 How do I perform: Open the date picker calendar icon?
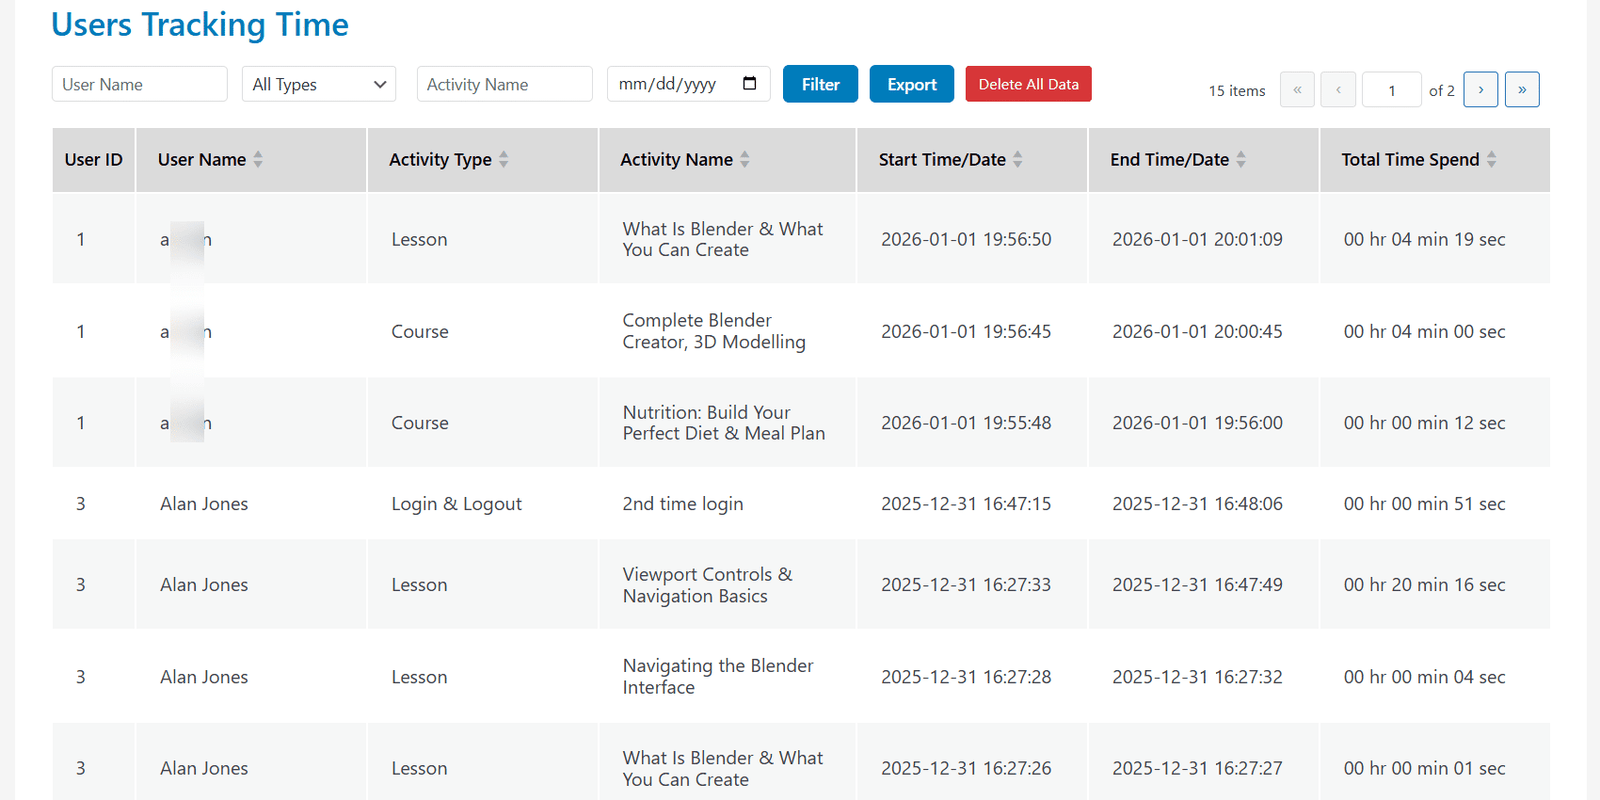point(750,84)
